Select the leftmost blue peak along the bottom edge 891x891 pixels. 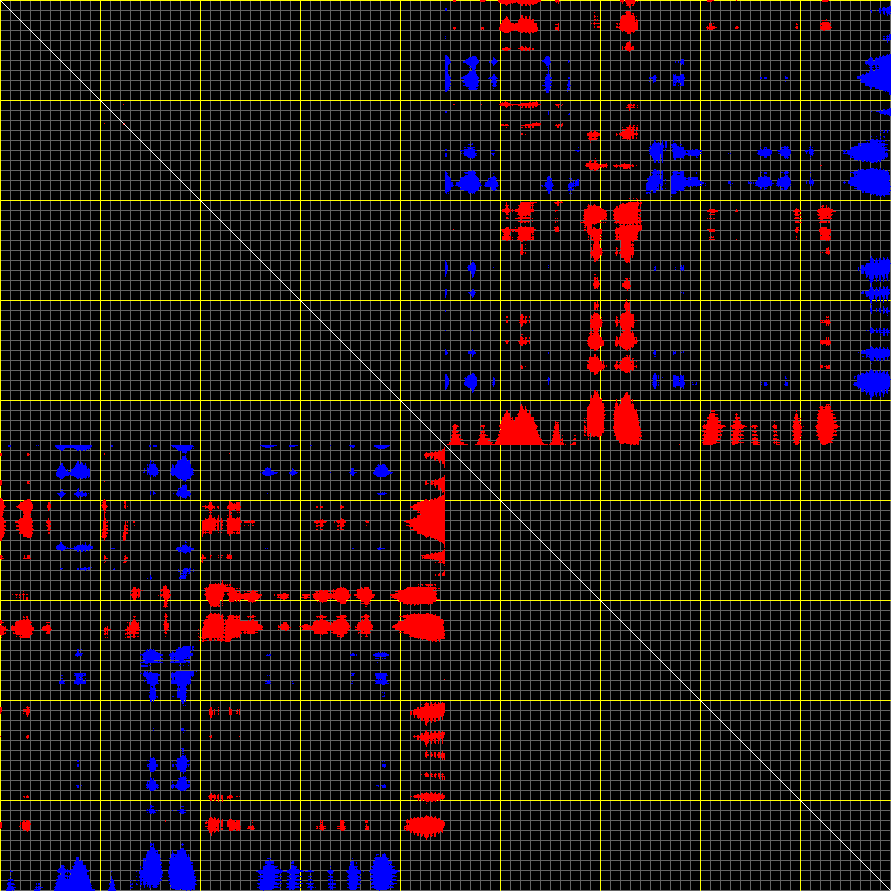tap(73, 876)
